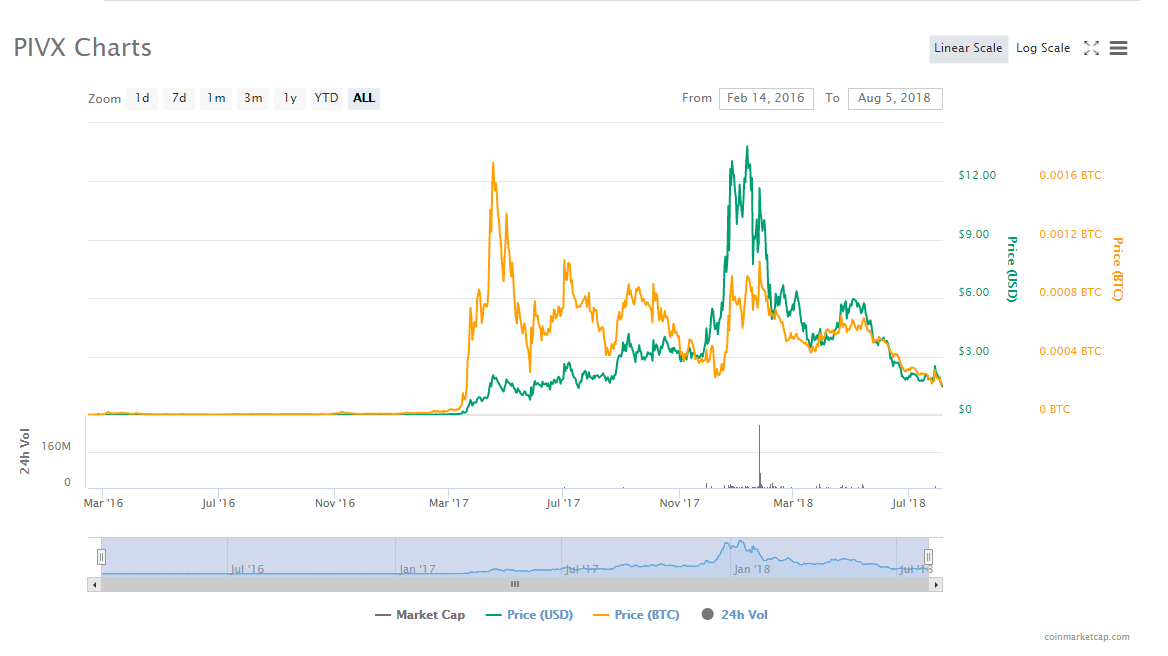
Task: Click the 0.0016 BTC axis label
Action: click(x=1070, y=176)
